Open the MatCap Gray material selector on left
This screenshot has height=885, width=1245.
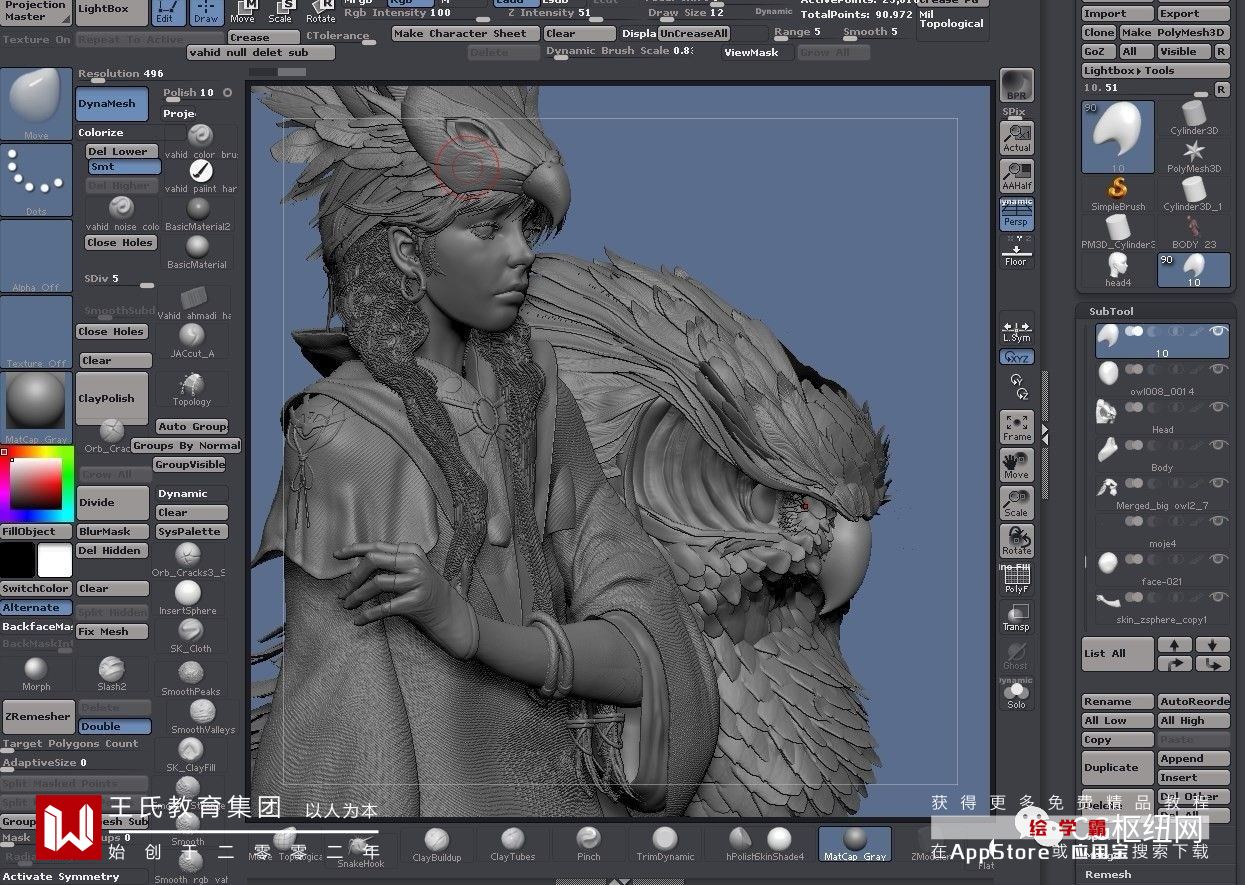click(x=37, y=408)
